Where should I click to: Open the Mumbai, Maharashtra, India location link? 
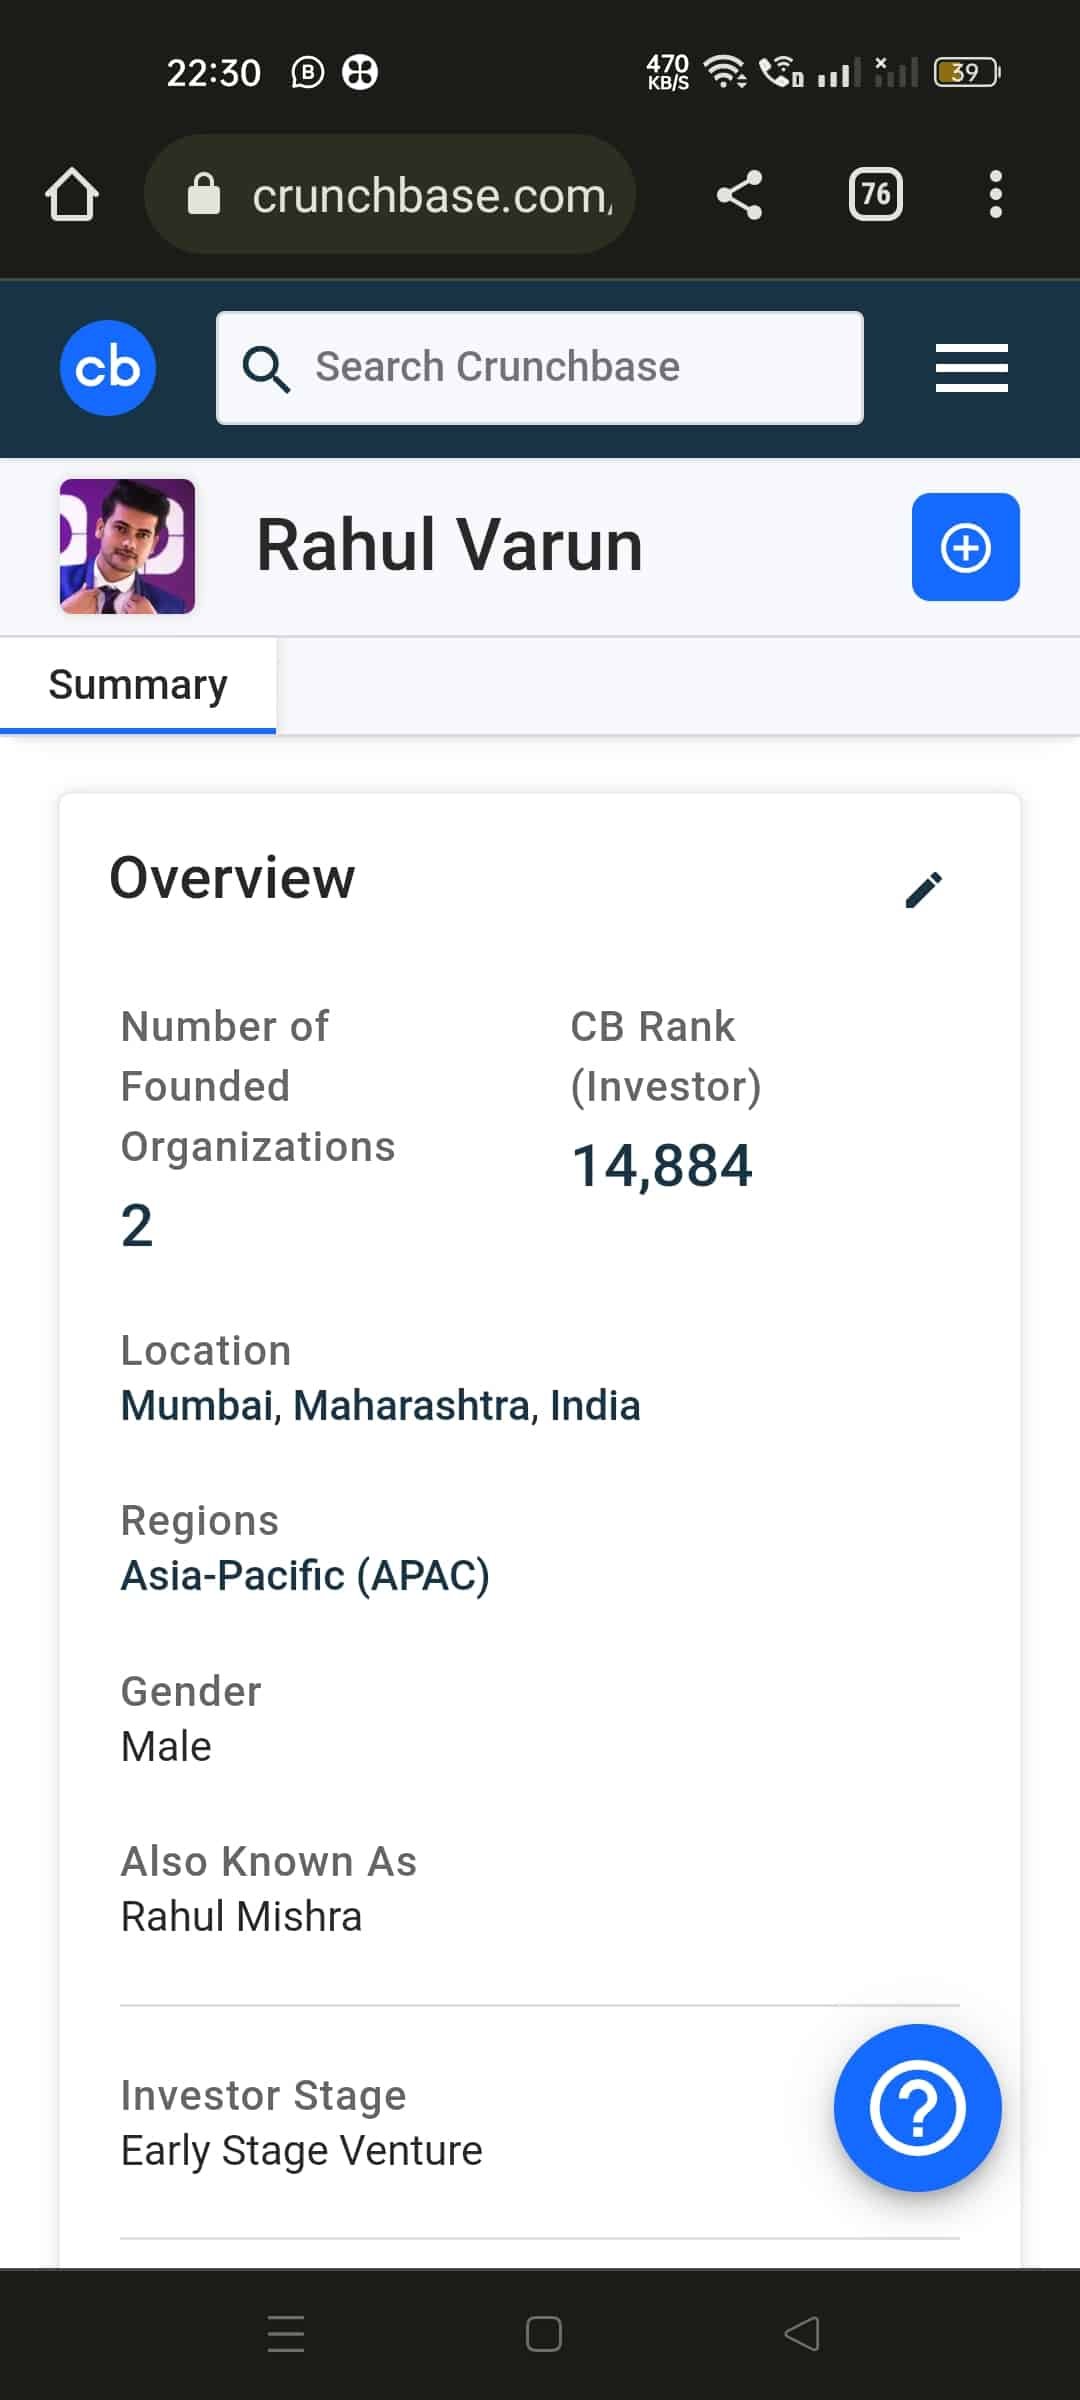pyautogui.click(x=380, y=1406)
